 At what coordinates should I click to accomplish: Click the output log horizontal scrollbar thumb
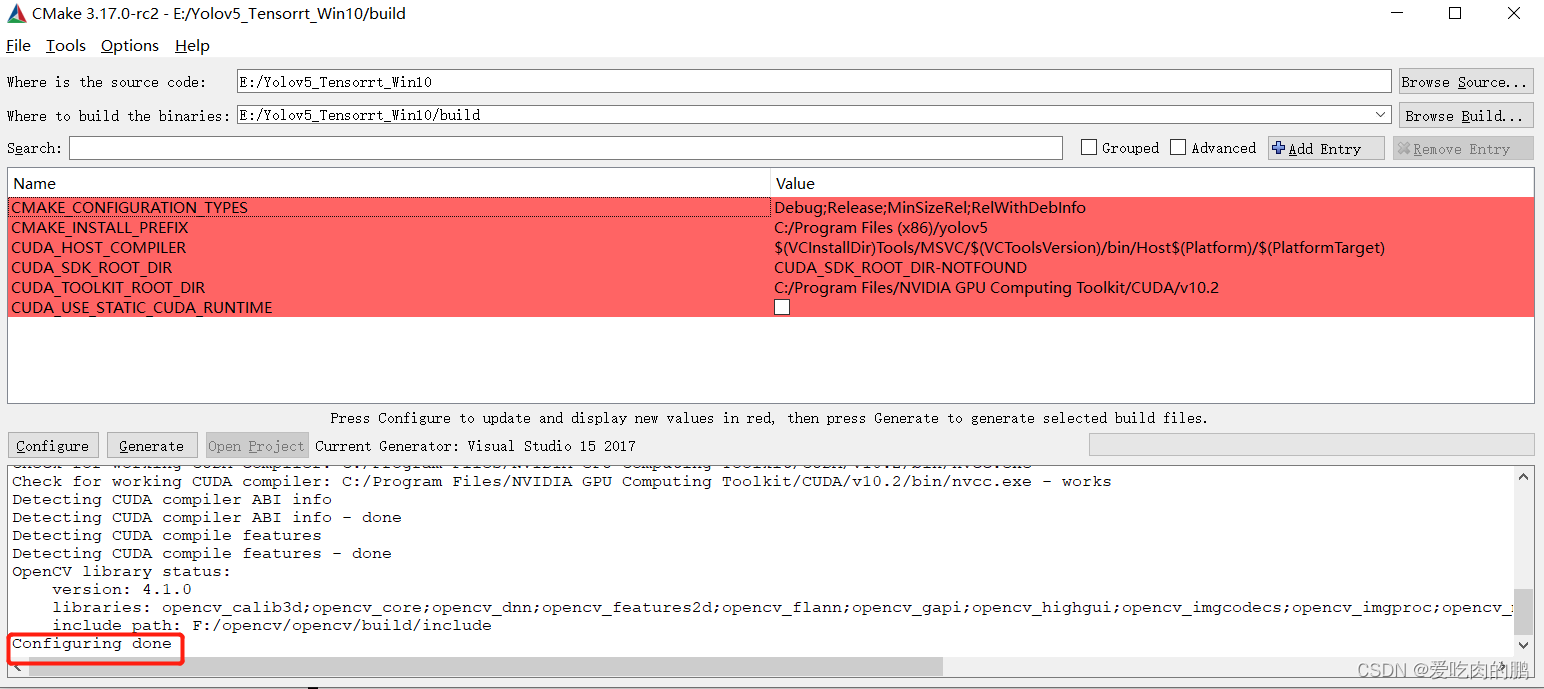[x=486, y=666]
